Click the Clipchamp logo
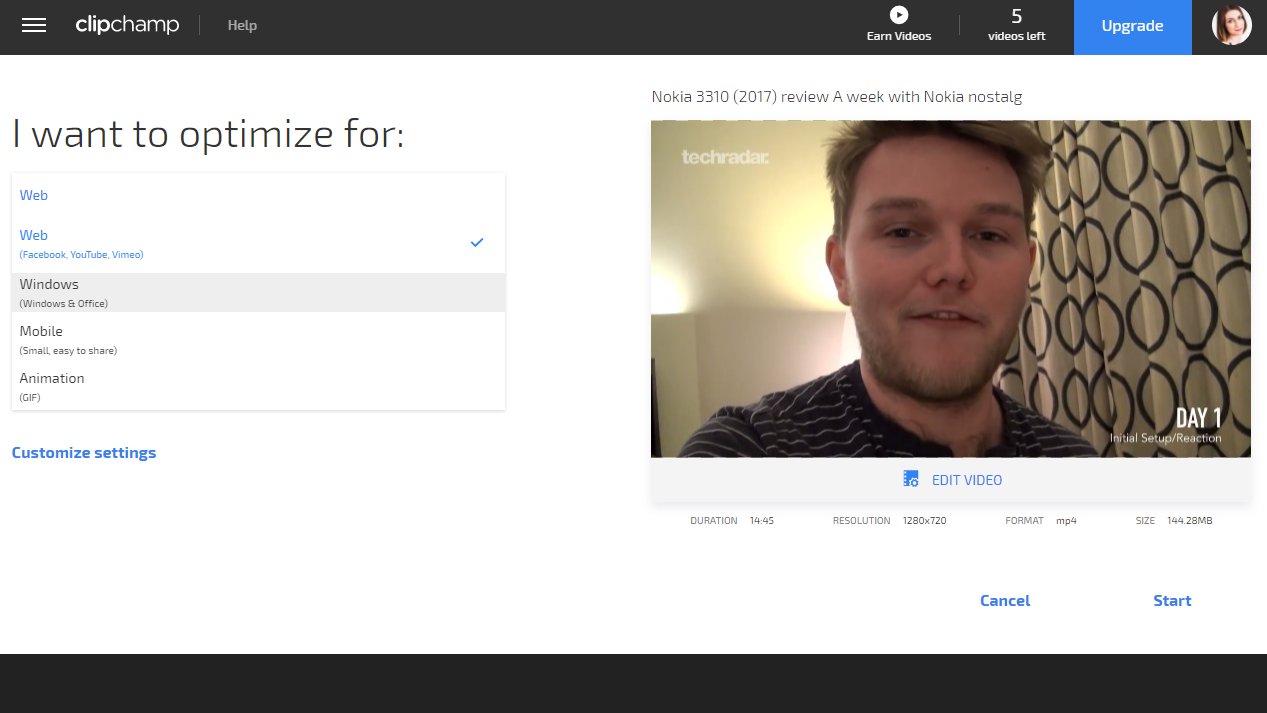 coord(127,25)
